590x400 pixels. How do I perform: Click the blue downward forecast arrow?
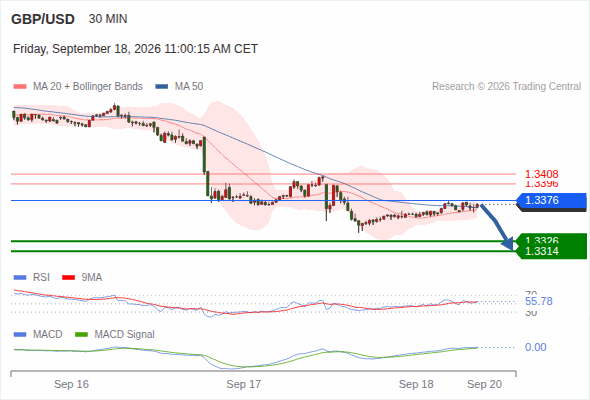click(x=497, y=227)
